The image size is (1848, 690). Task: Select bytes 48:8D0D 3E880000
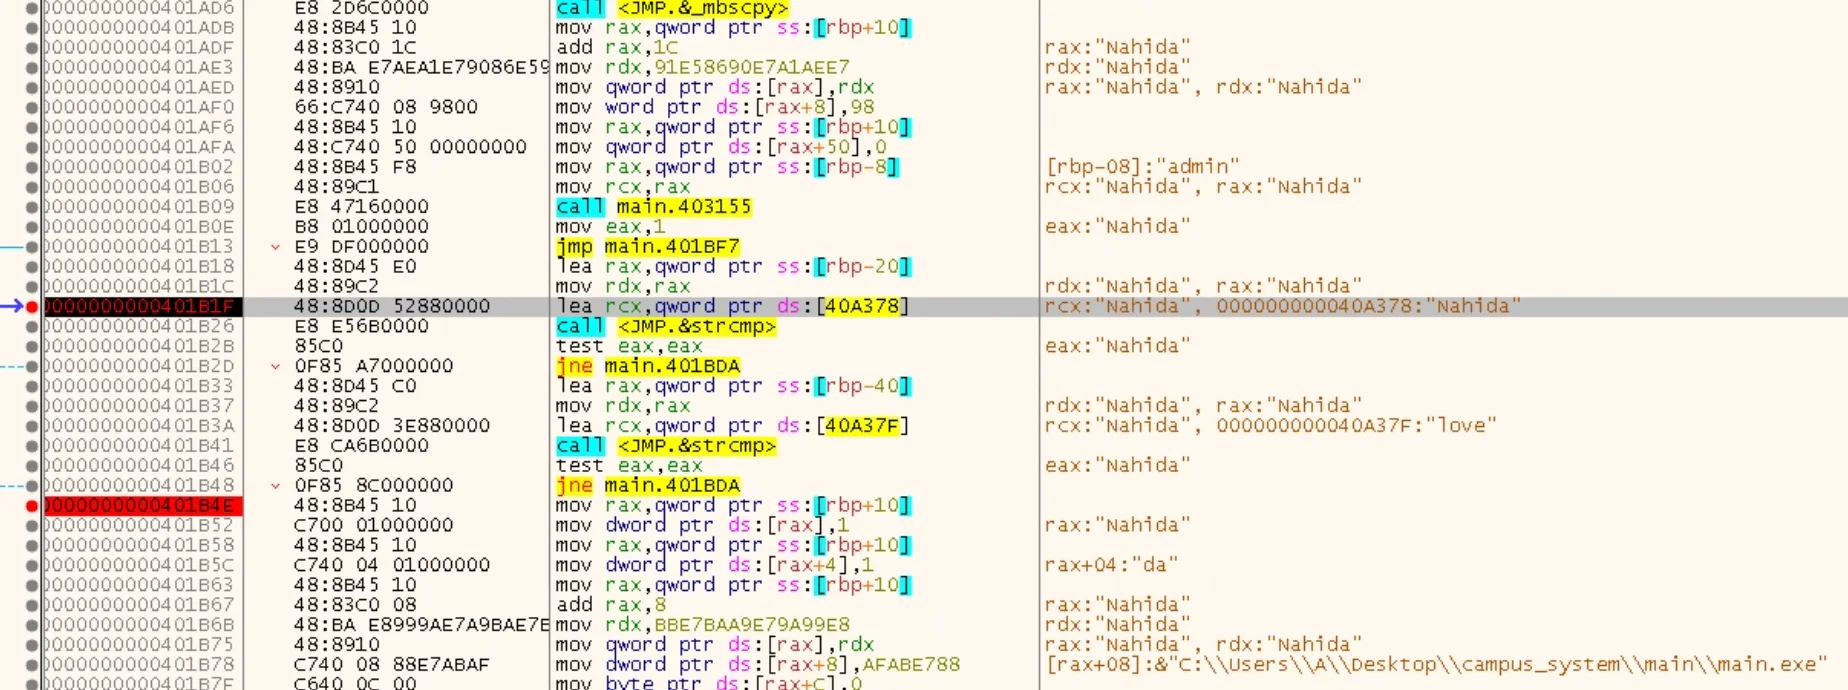tap(392, 426)
